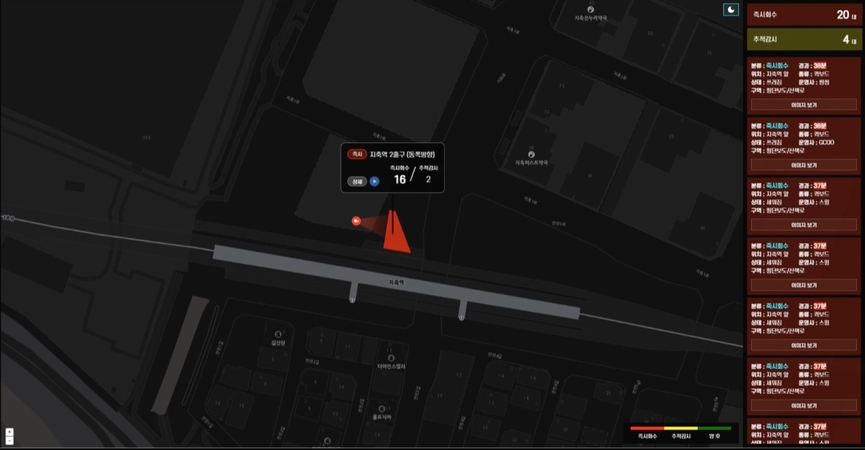Open 이미지 보기 on the fifth card
The width and height of the screenshot is (865, 450).
(803, 345)
